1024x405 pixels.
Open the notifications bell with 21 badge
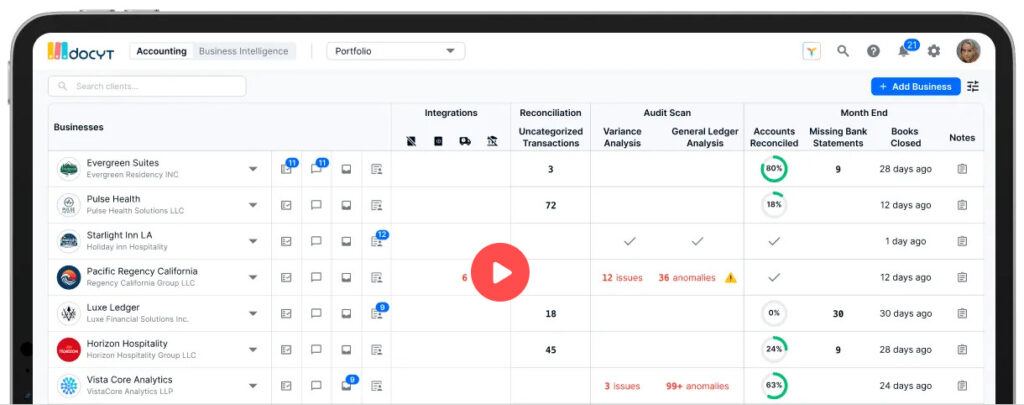(904, 51)
